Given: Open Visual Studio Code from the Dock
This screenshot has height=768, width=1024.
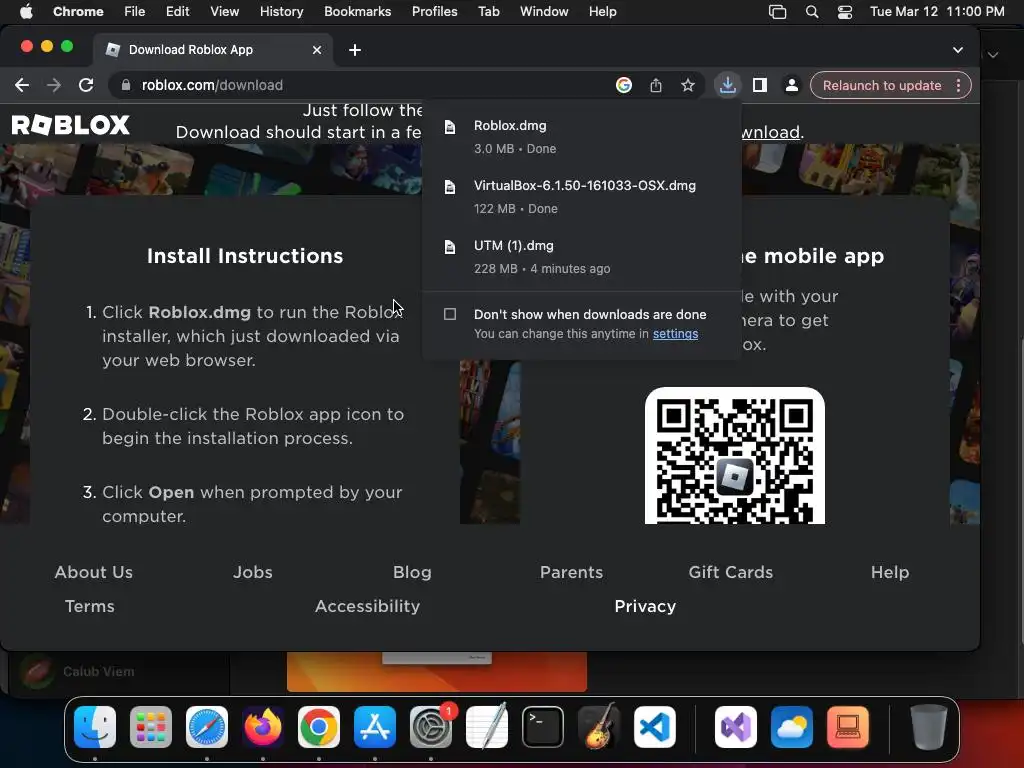Looking at the screenshot, I should [x=654, y=727].
